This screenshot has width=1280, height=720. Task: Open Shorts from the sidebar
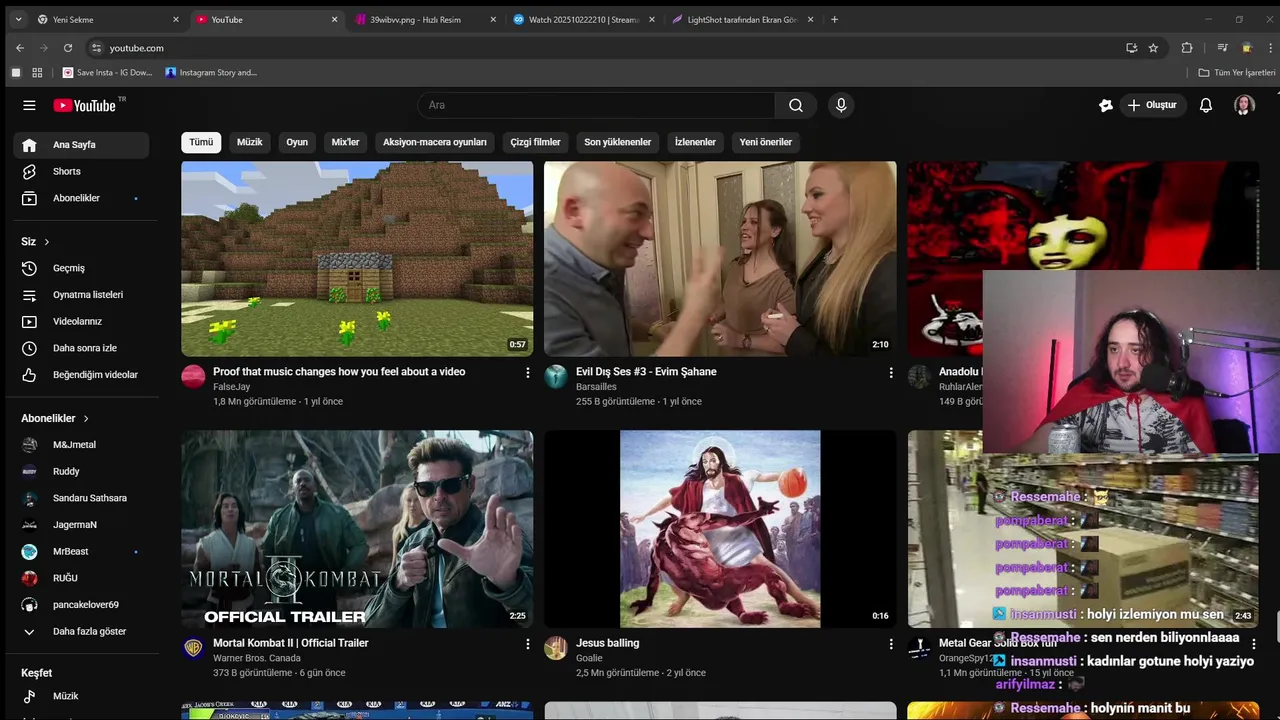point(81,172)
